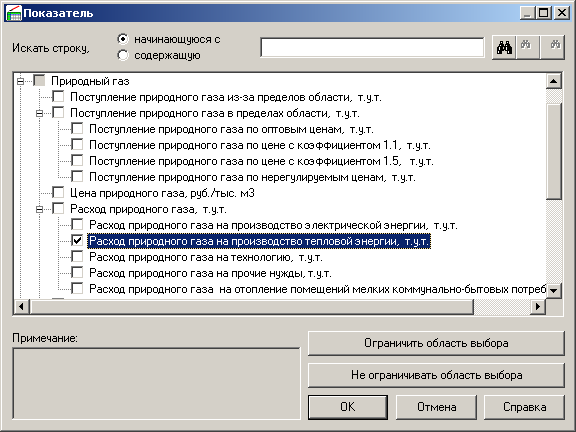Viewport: 576px width, 432px height.
Task: Select row 'Расход природного газа на технологию, т.у.т.'
Action: (x=206, y=257)
